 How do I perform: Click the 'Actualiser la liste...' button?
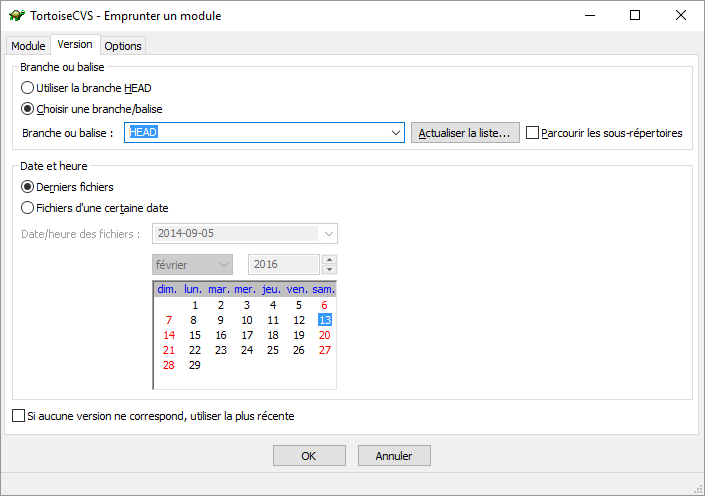pyautogui.click(x=465, y=133)
